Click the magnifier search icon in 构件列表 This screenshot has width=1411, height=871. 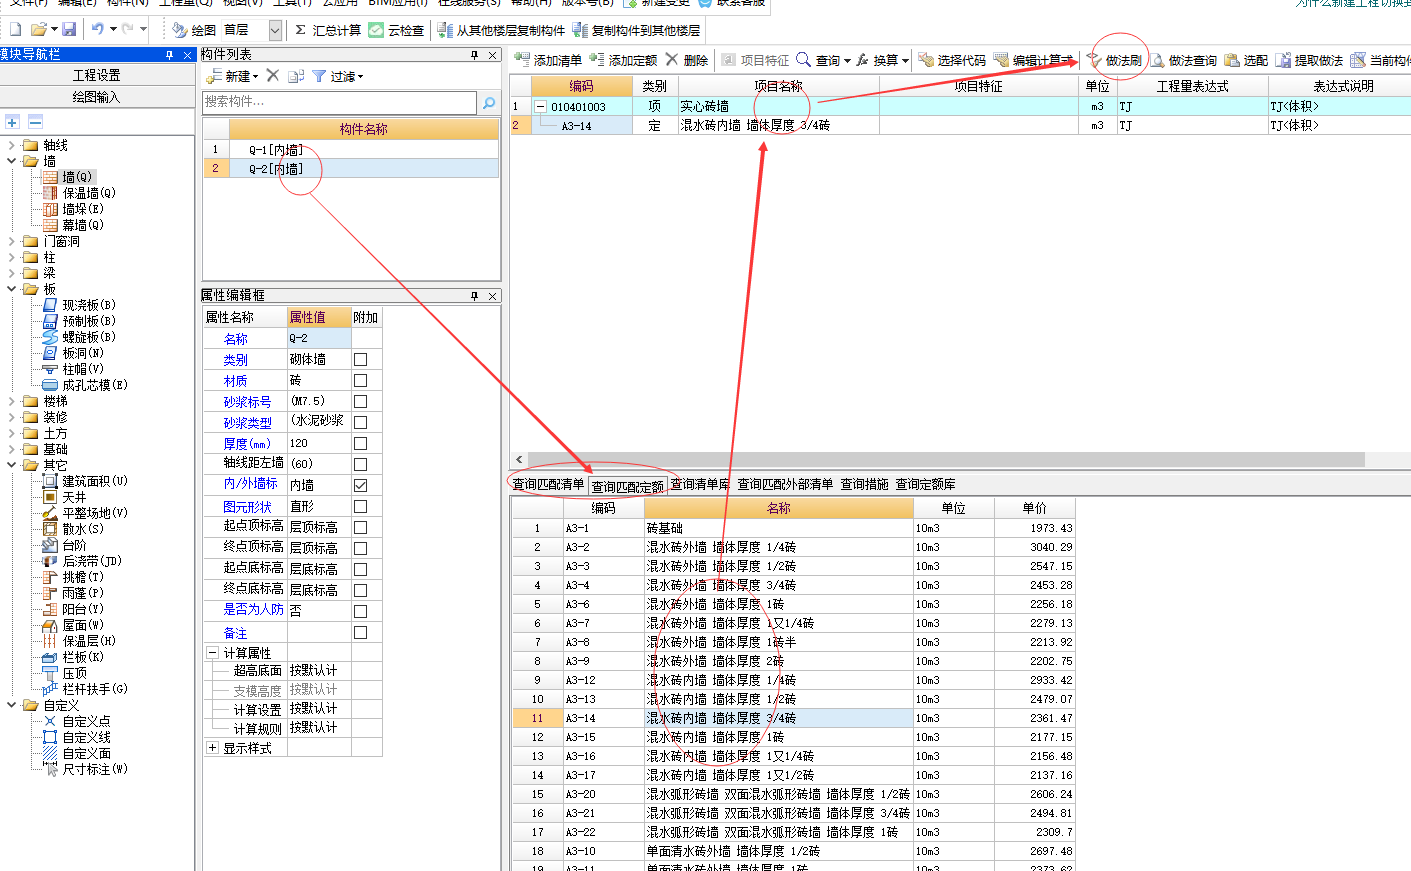pos(489,102)
